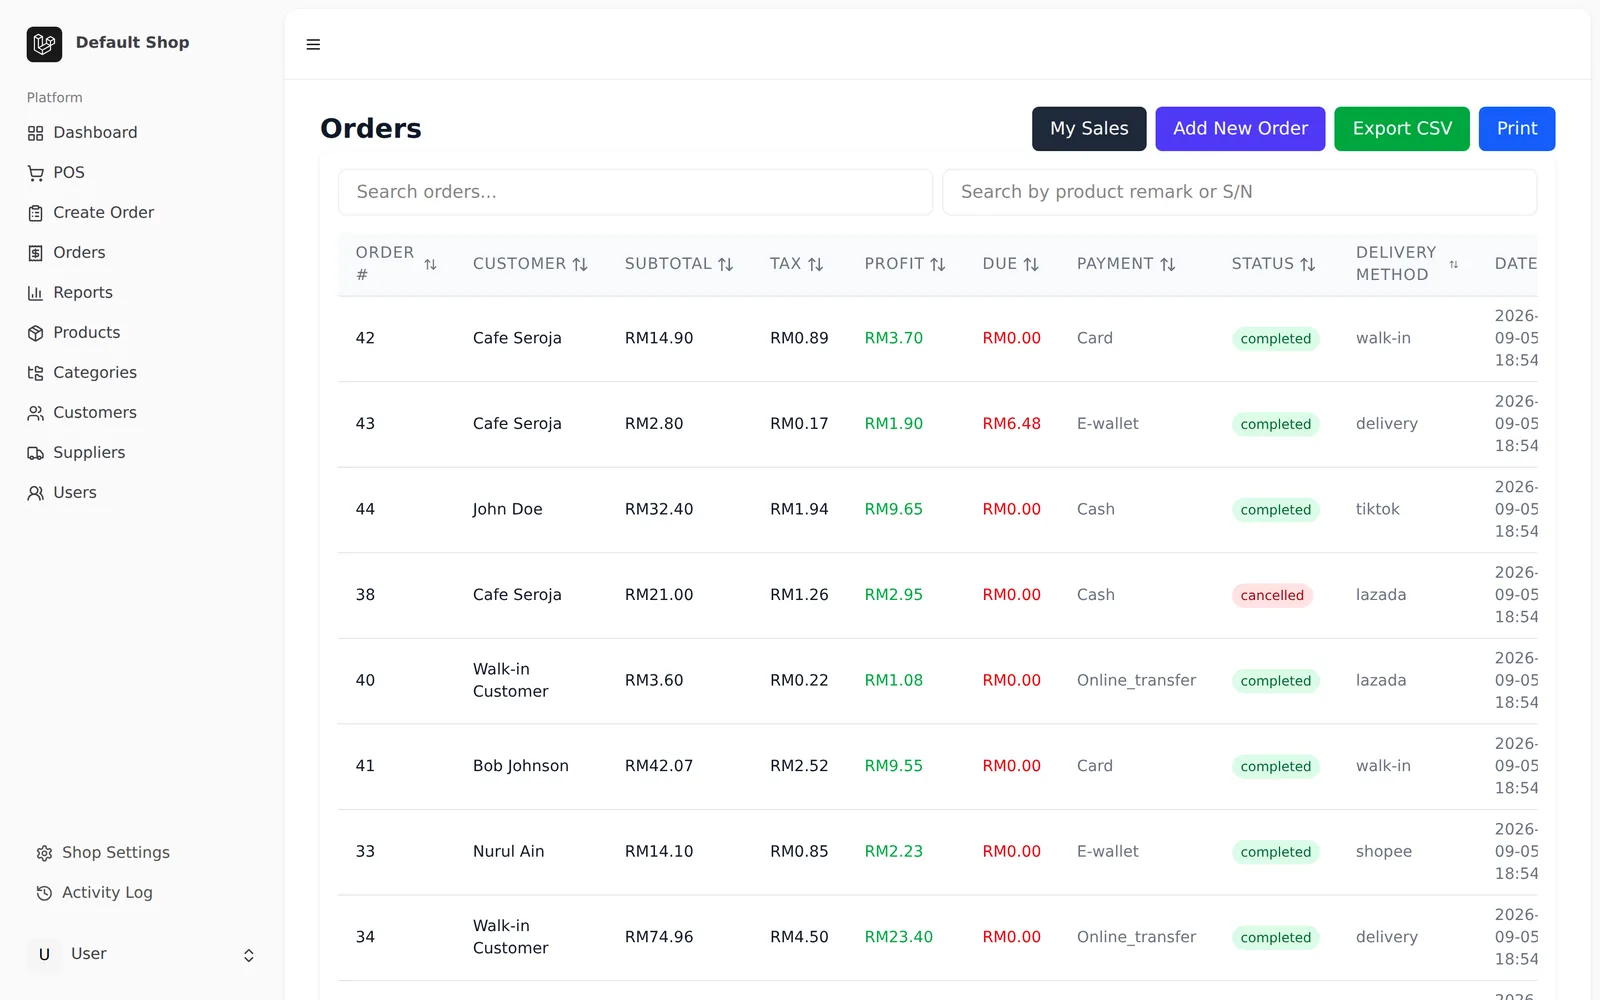This screenshot has height=1000, width=1600.
Task: Click subtotal RM42.07
Action: (x=659, y=767)
